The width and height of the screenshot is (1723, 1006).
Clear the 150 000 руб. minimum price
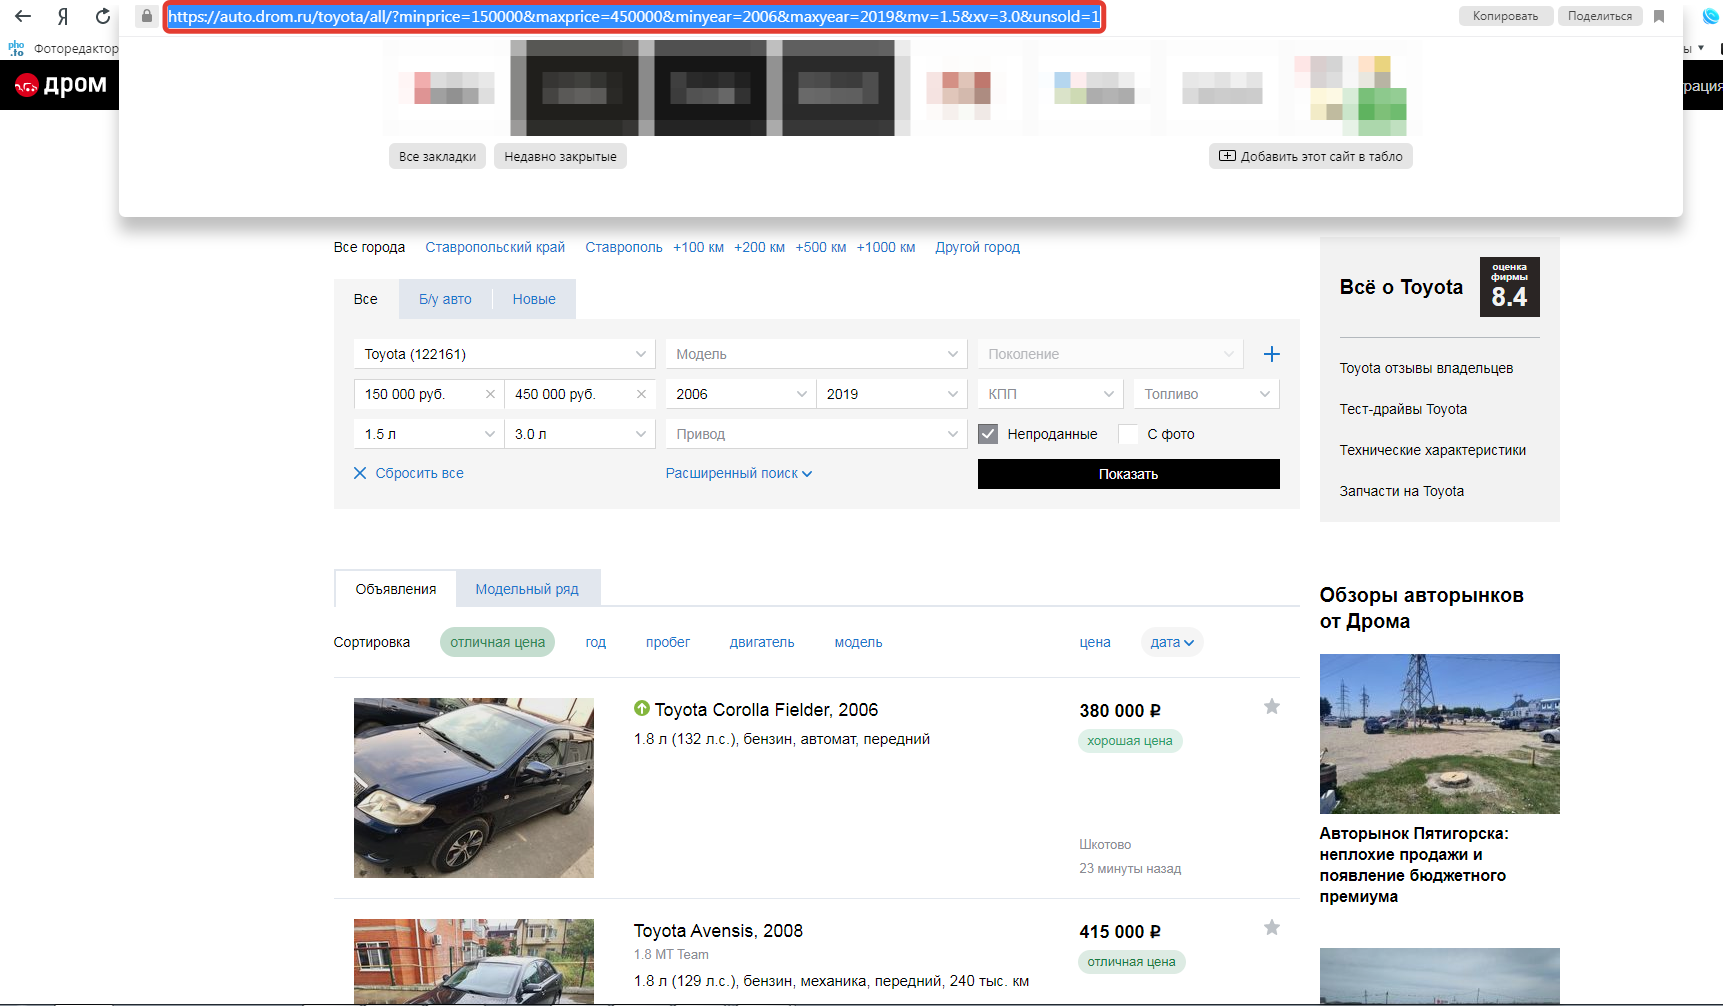[490, 394]
